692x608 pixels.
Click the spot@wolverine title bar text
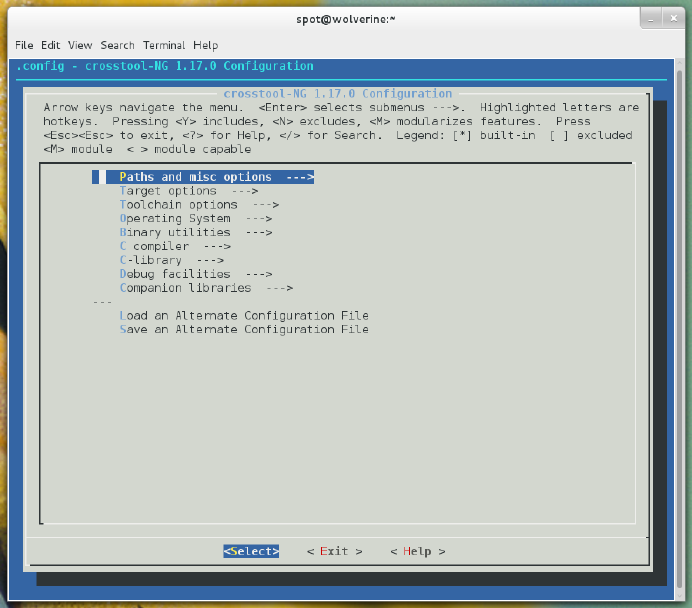[346, 19]
